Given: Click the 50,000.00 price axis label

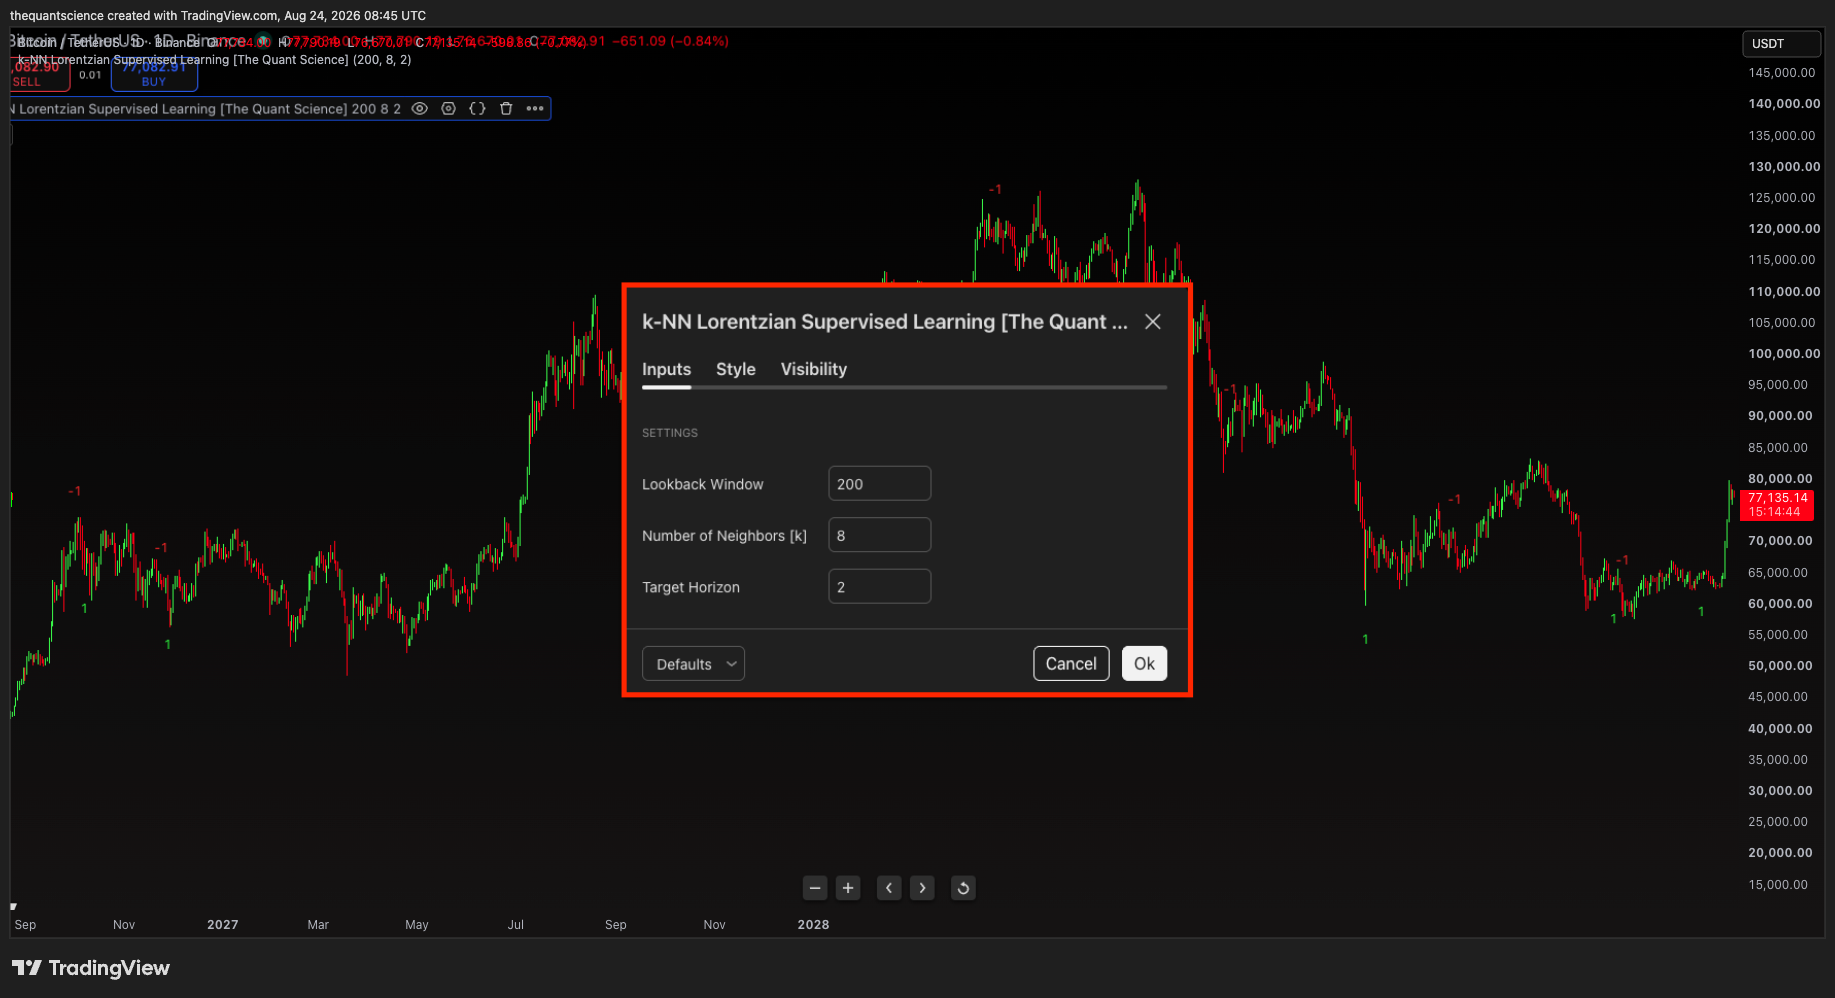Looking at the screenshot, I should point(1780,666).
